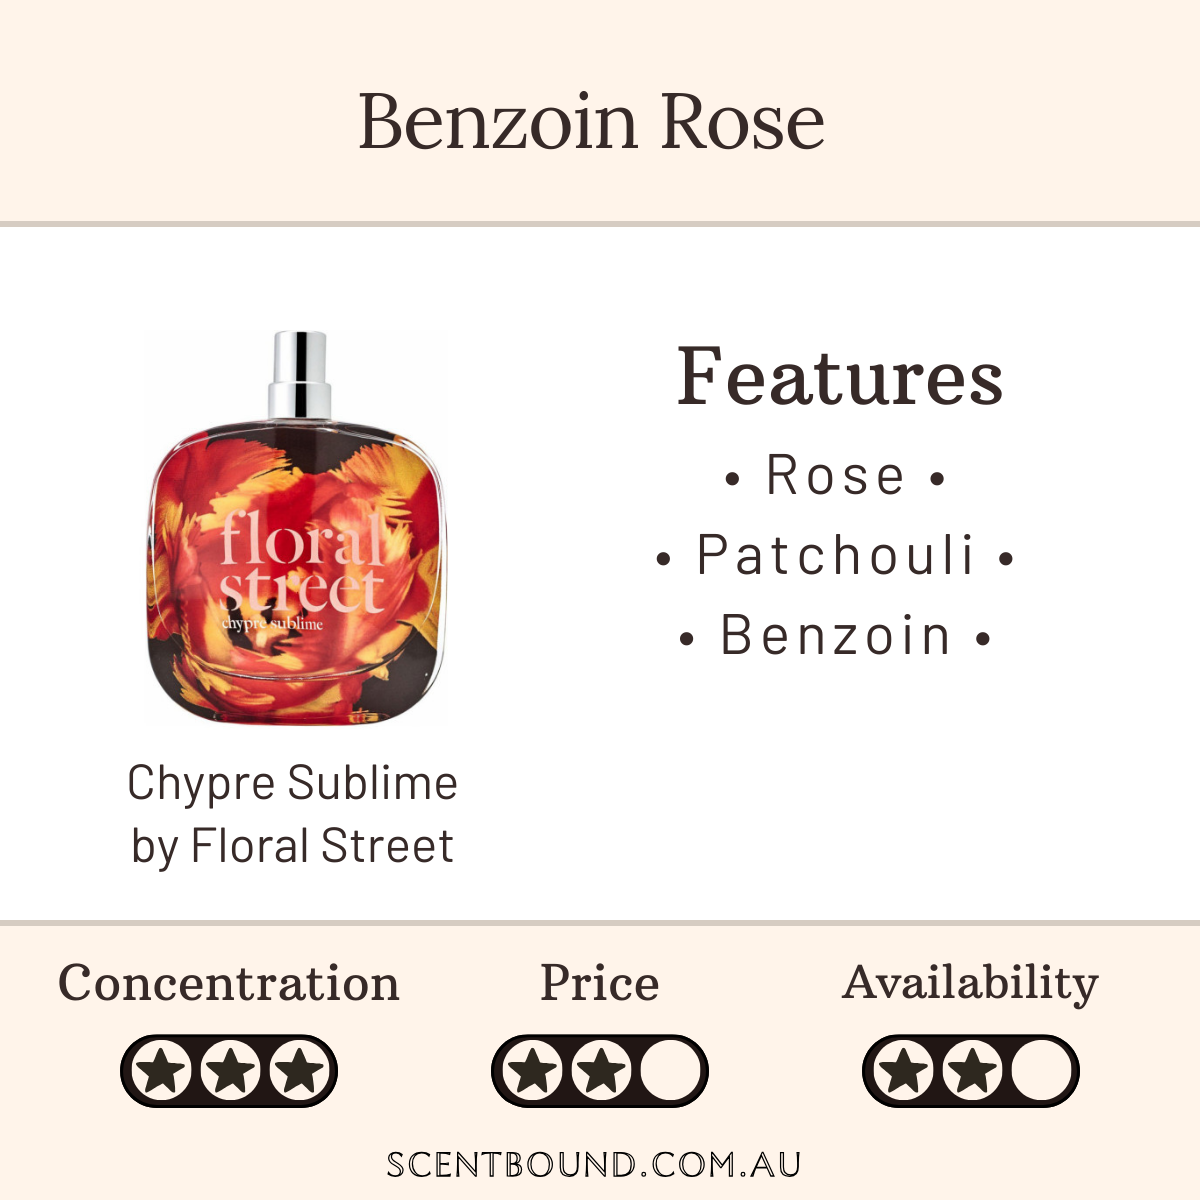
Task: Click the Availability rating label
Action: pyautogui.click(x=970, y=983)
